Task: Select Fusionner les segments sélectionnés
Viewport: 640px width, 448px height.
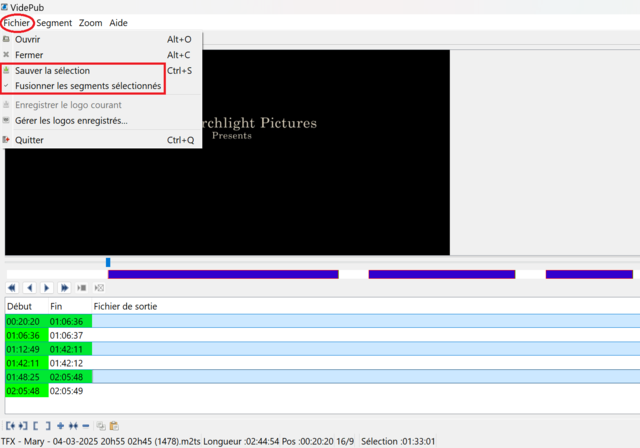Action: [x=101, y=86]
